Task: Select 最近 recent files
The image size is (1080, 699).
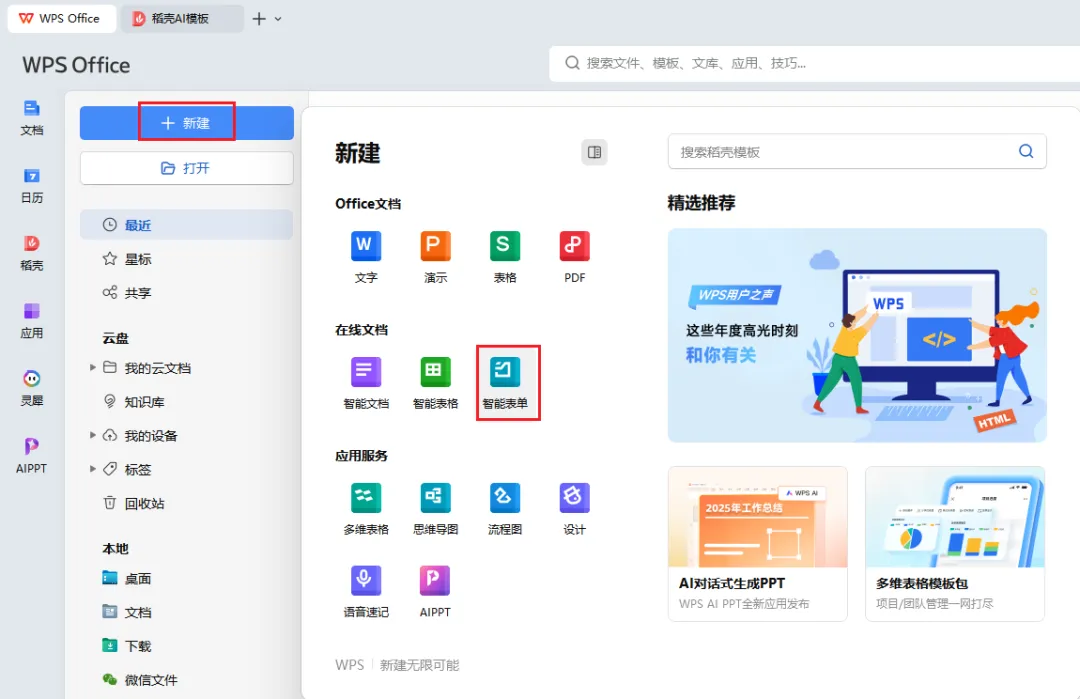Action: coord(187,225)
